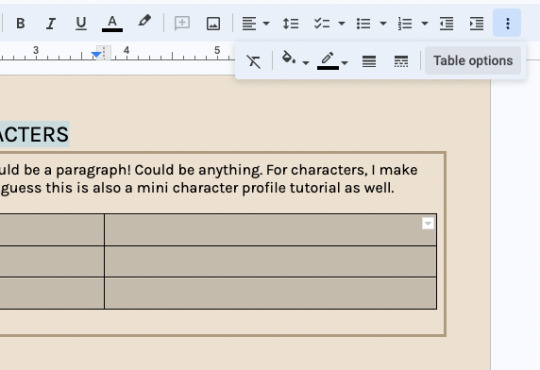The image size is (540, 370).
Task: Open the border dash style menu
Action: pyautogui.click(x=401, y=61)
